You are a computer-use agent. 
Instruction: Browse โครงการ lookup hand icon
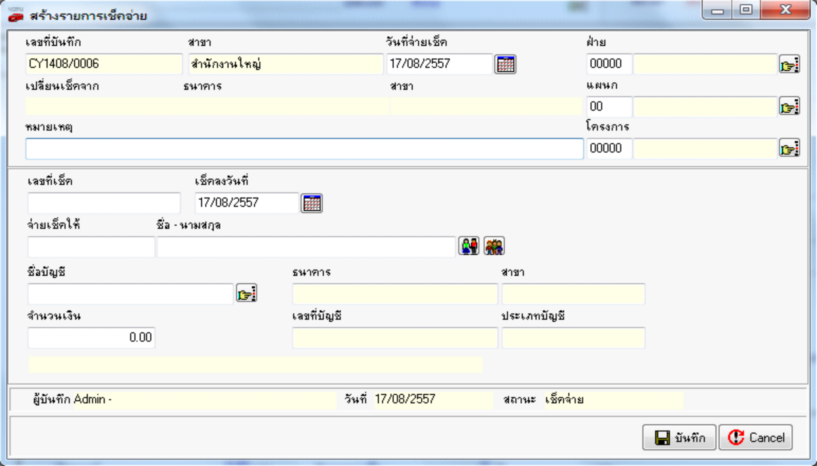[789, 149]
